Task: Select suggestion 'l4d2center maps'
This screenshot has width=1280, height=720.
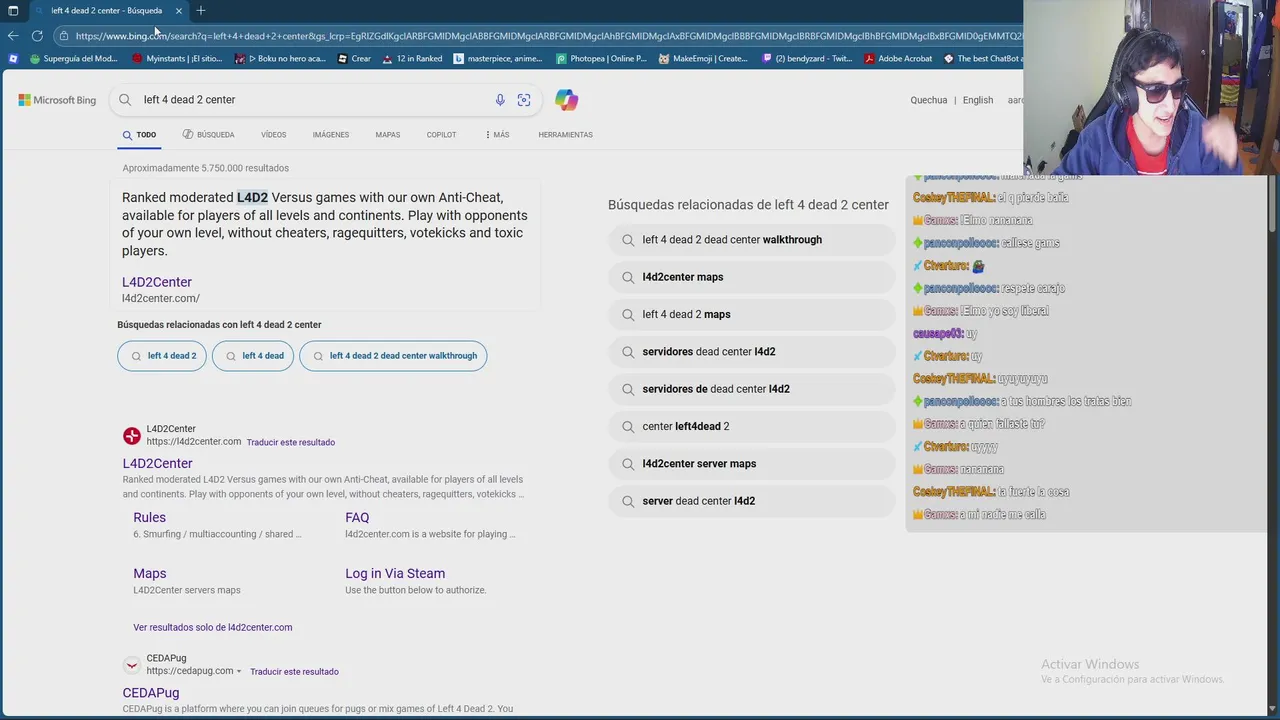Action: [751, 277]
